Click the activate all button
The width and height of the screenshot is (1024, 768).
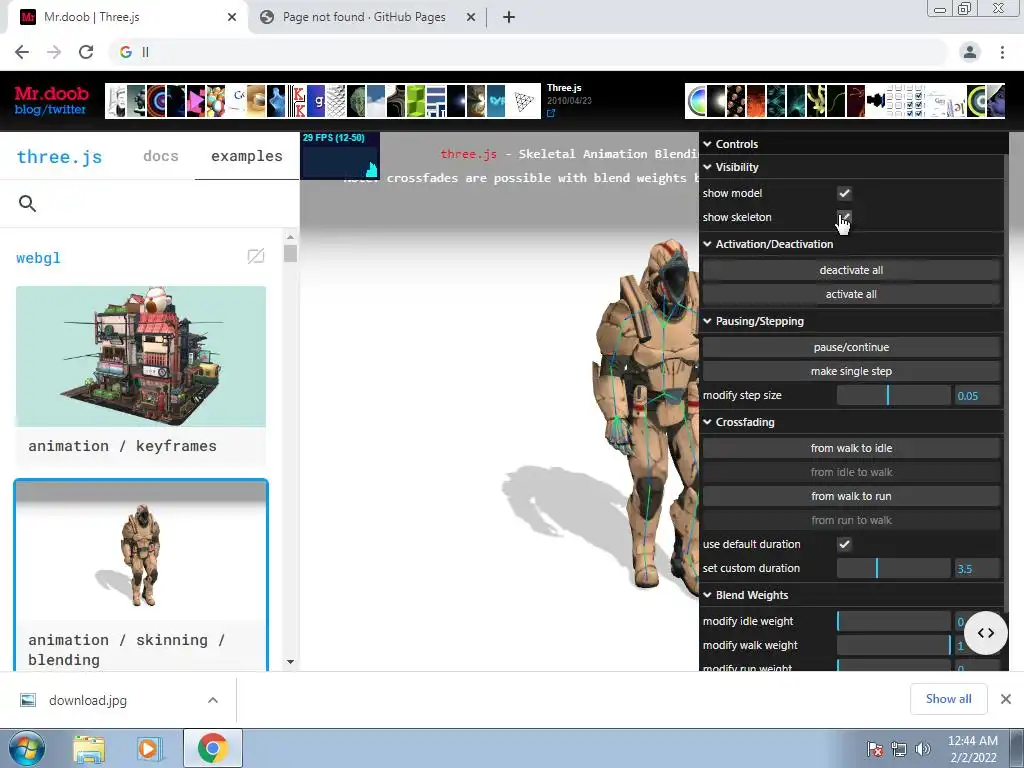tap(851, 295)
